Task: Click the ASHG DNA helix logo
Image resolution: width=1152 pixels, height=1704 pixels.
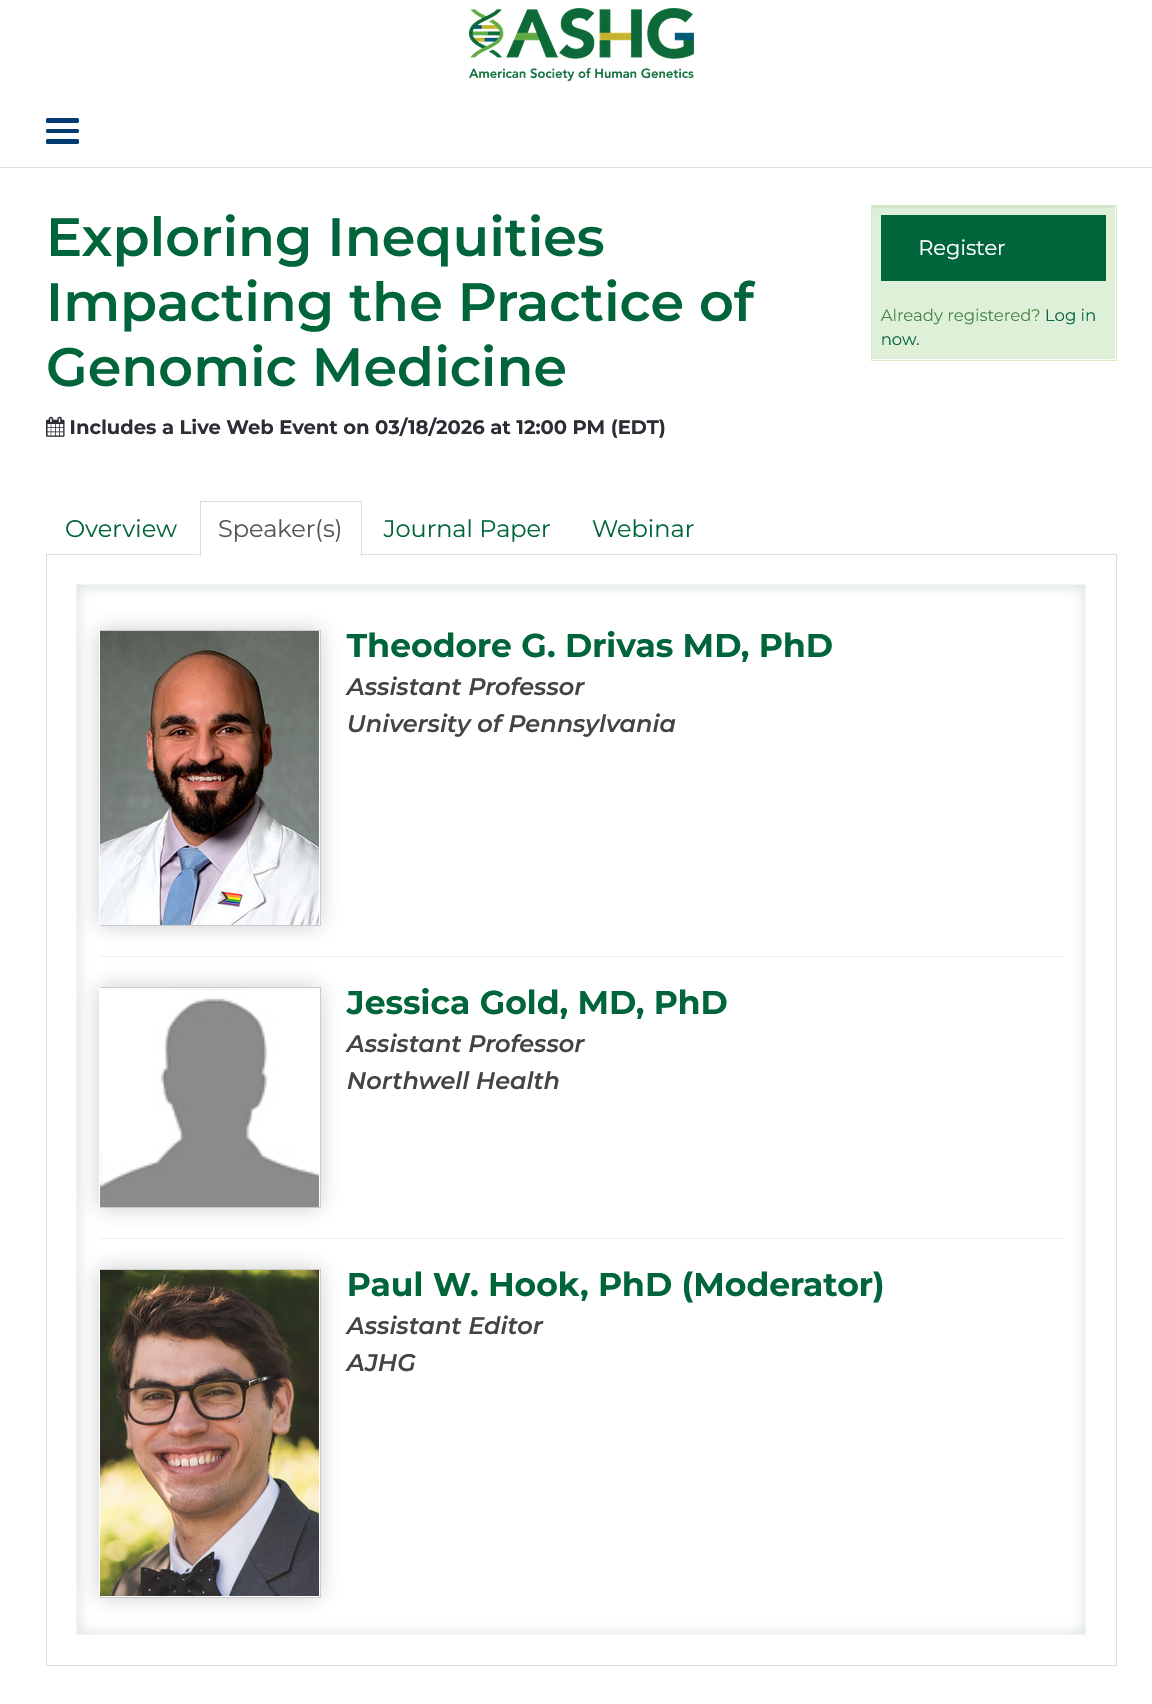Action: click(x=487, y=34)
